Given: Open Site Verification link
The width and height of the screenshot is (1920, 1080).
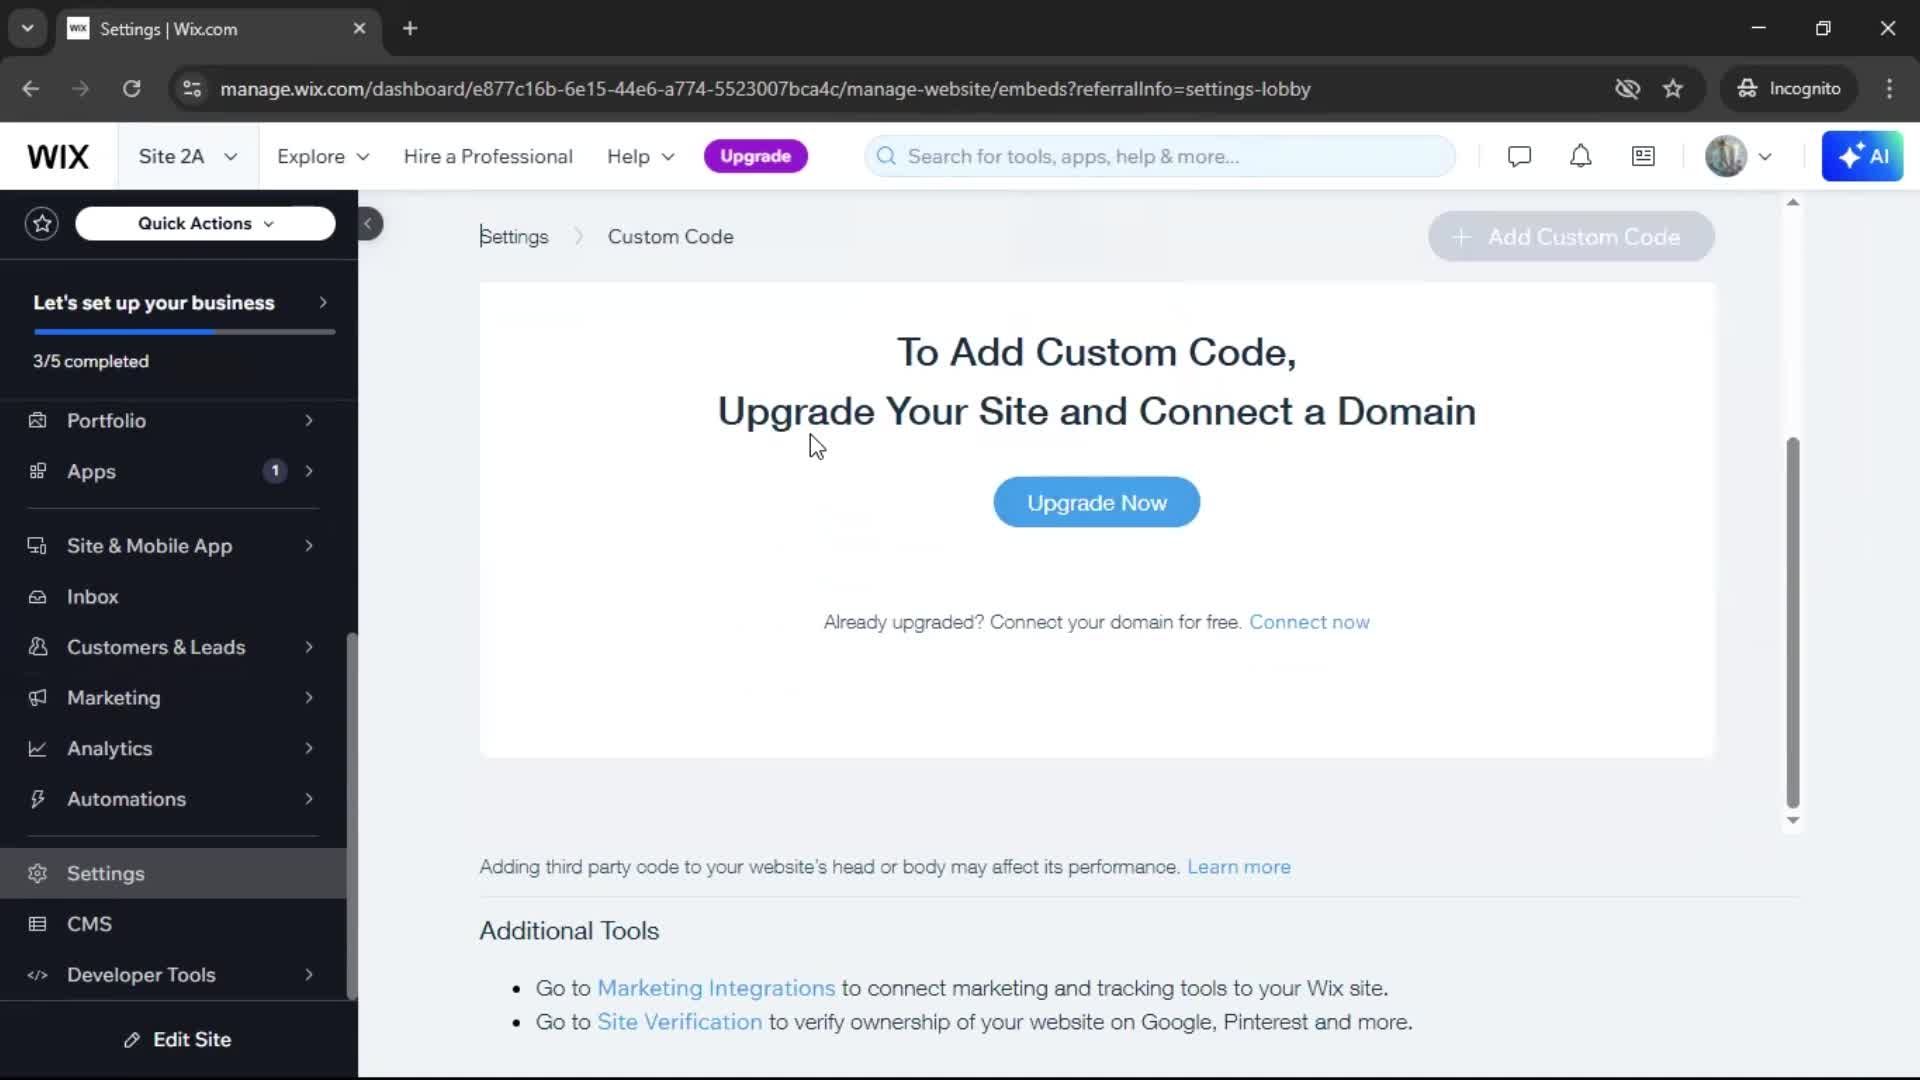Looking at the screenshot, I should 679,1022.
